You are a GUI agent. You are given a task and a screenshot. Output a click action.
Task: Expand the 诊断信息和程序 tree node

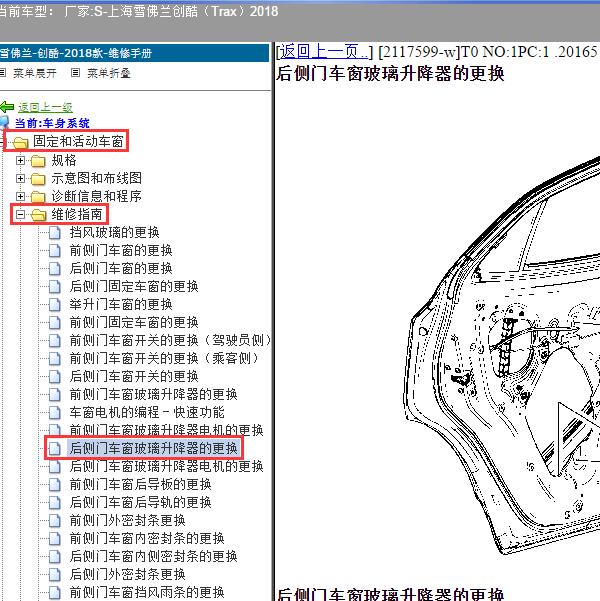(x=20, y=197)
